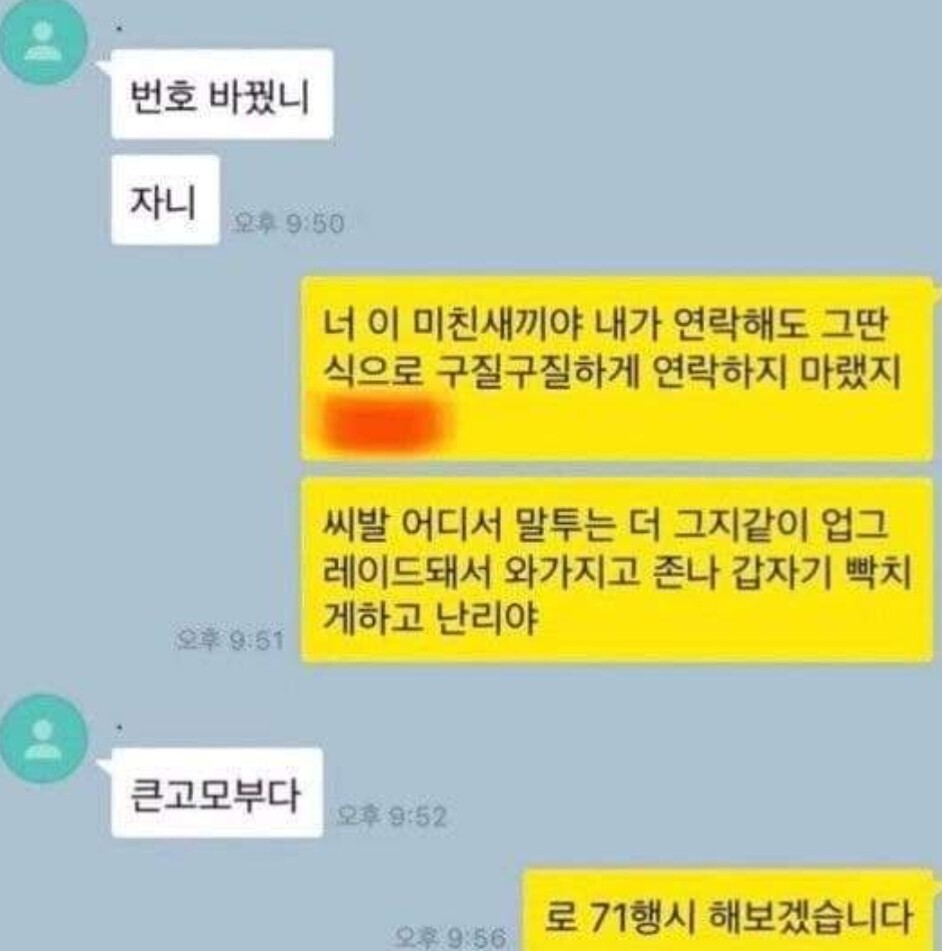Click the 오후 9:56 timestamp
This screenshot has height=951, width=942.
(449, 938)
